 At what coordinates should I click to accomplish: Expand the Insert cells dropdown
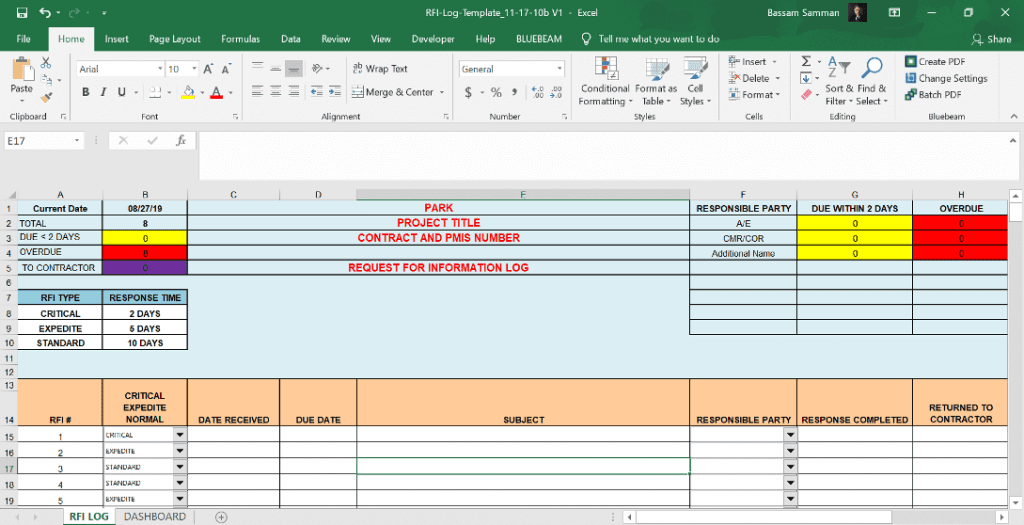[x=775, y=62]
